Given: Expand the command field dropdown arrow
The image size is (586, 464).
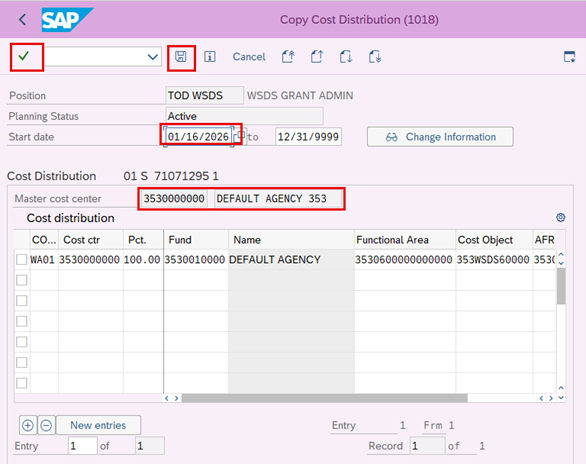Looking at the screenshot, I should pyautogui.click(x=152, y=57).
